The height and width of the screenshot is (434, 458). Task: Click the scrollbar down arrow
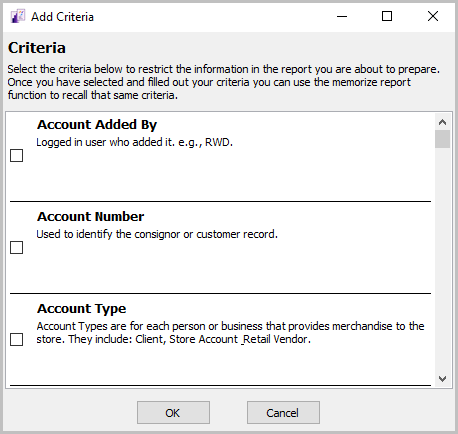pos(442,379)
